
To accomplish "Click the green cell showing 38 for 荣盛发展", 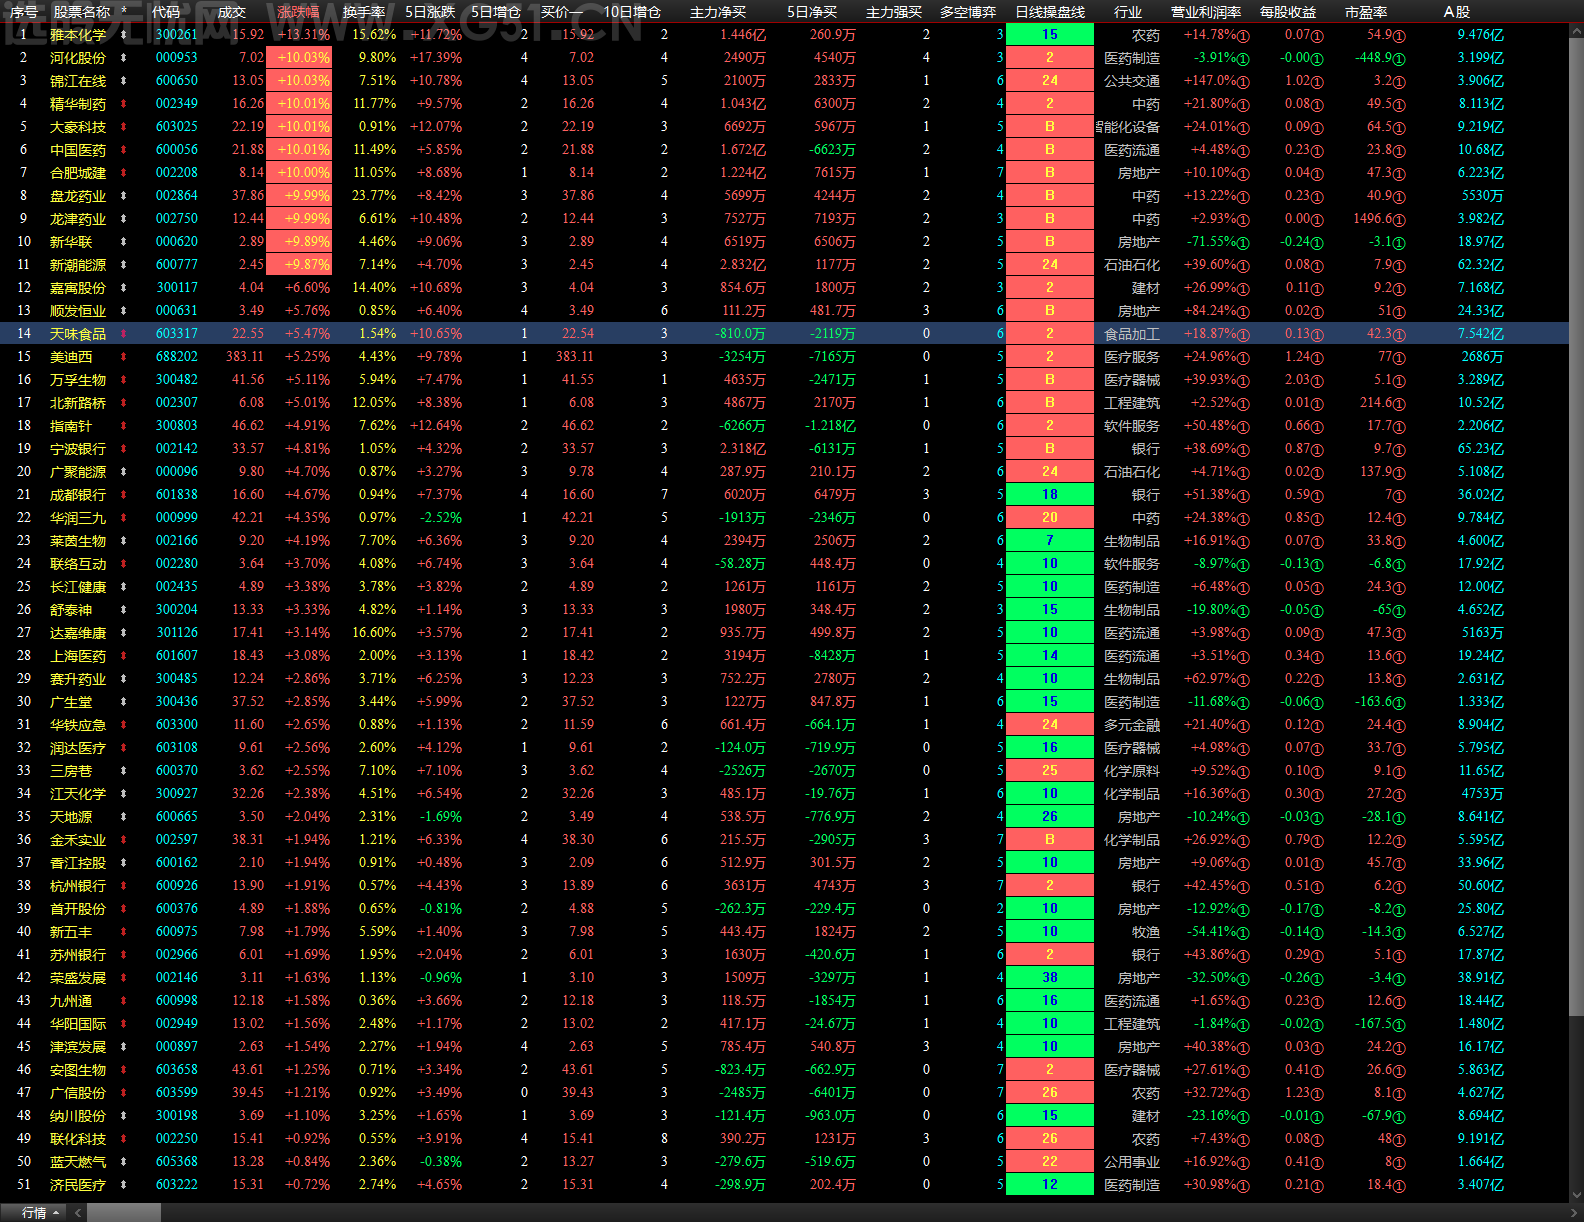I will click(1050, 978).
